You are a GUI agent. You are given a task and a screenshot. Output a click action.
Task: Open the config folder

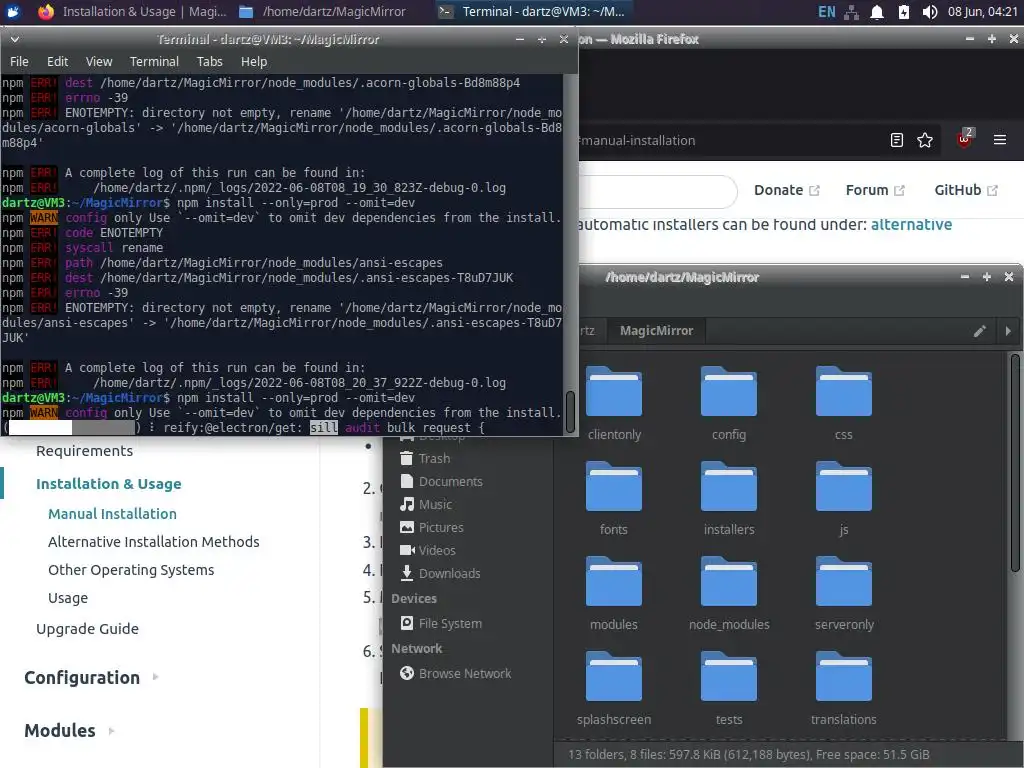tap(729, 404)
